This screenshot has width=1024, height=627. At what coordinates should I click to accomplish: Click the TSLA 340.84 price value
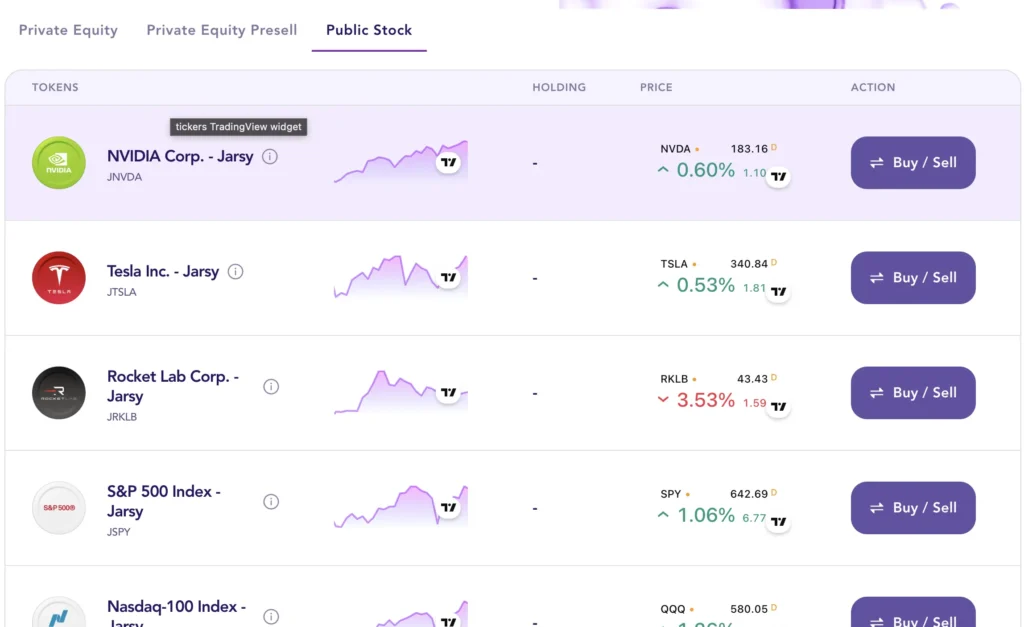pyautogui.click(x=749, y=264)
